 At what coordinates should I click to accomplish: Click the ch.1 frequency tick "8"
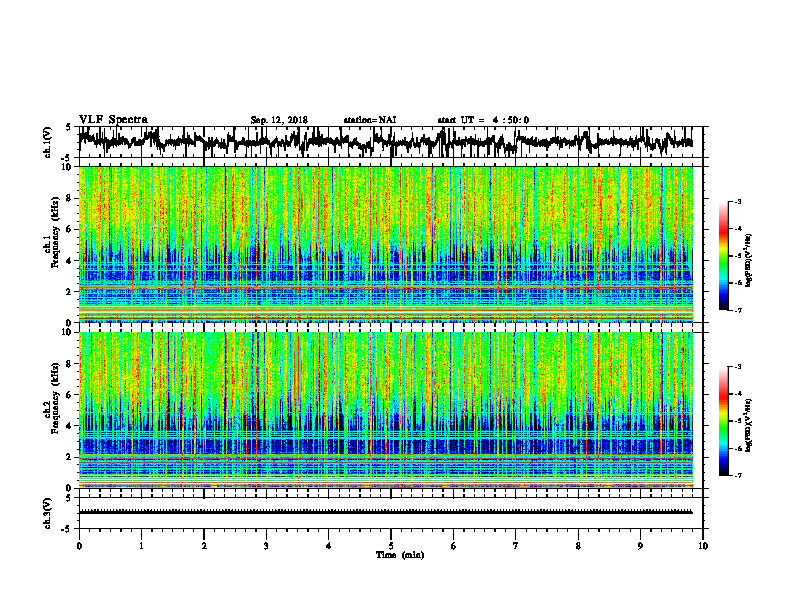69,198
